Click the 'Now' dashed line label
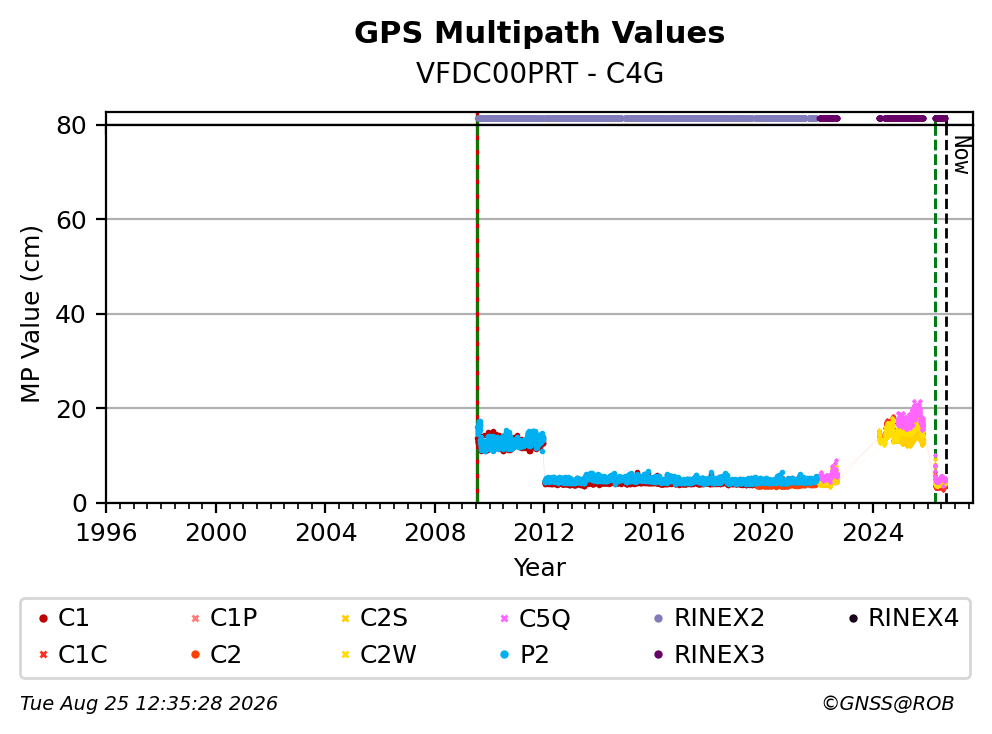This screenshot has width=992, height=734. point(962,156)
